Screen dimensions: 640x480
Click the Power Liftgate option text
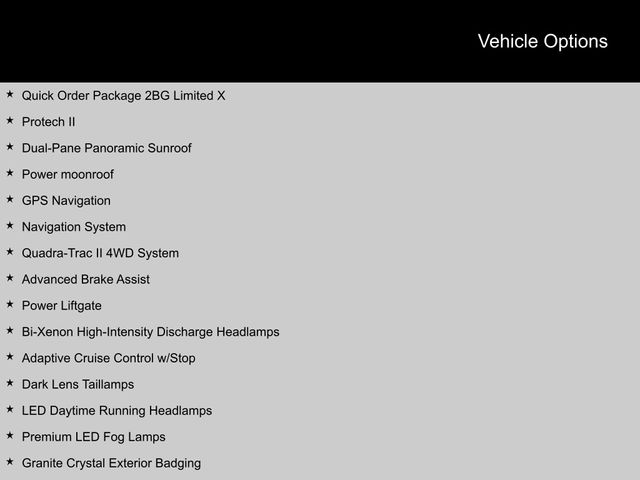(61, 305)
